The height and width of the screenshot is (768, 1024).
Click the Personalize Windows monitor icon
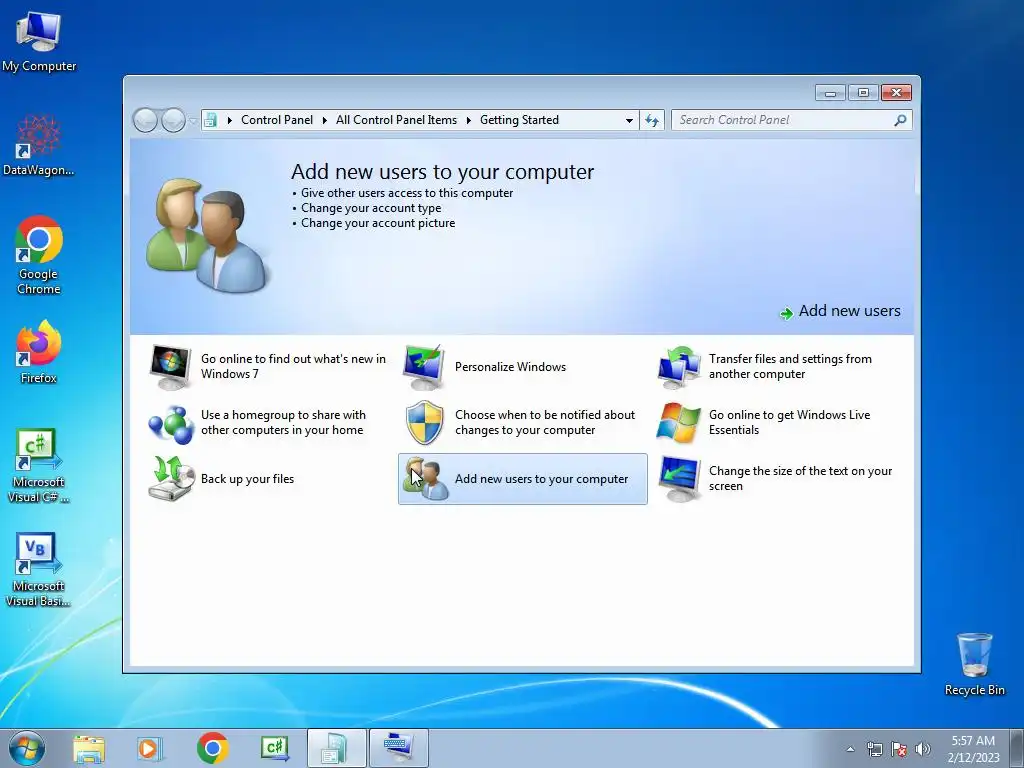[x=424, y=366]
